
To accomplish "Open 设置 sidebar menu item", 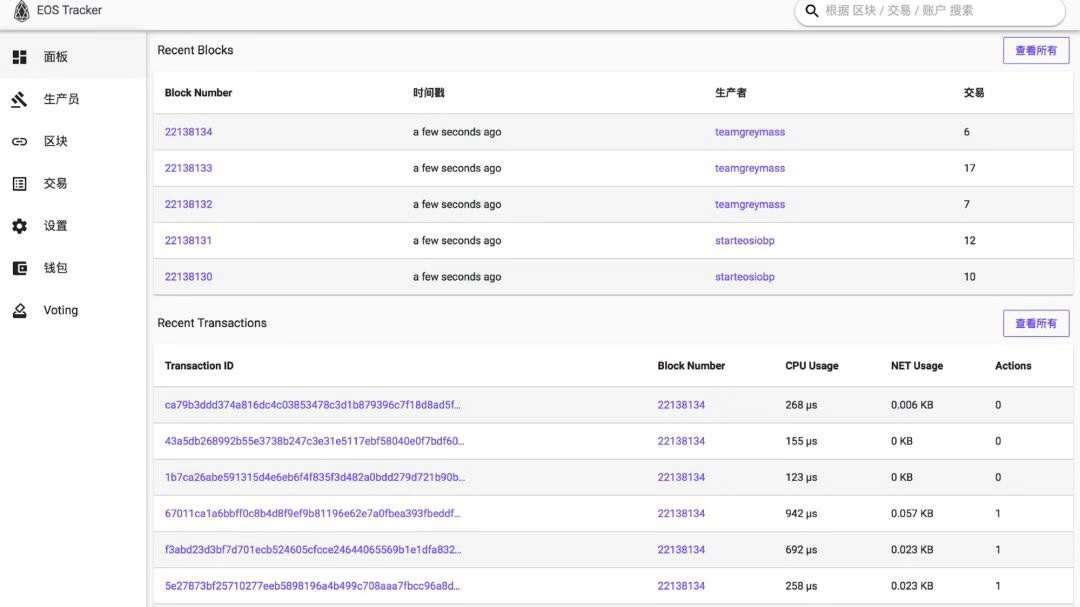I will tap(73, 226).
